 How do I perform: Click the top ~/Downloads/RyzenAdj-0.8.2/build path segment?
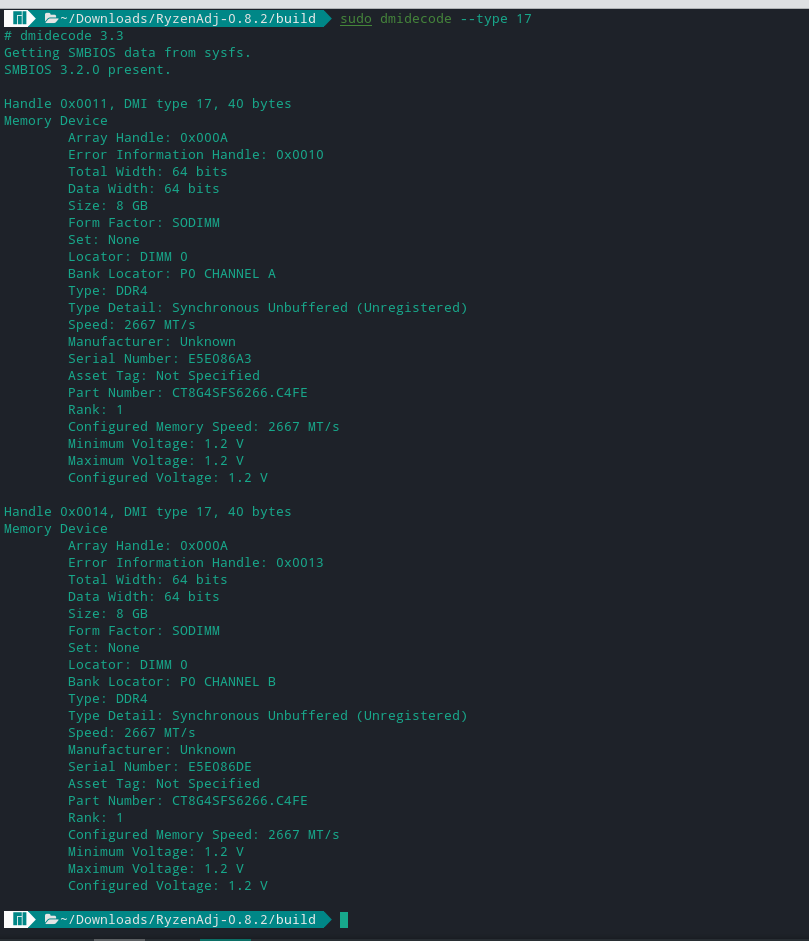(x=188, y=19)
